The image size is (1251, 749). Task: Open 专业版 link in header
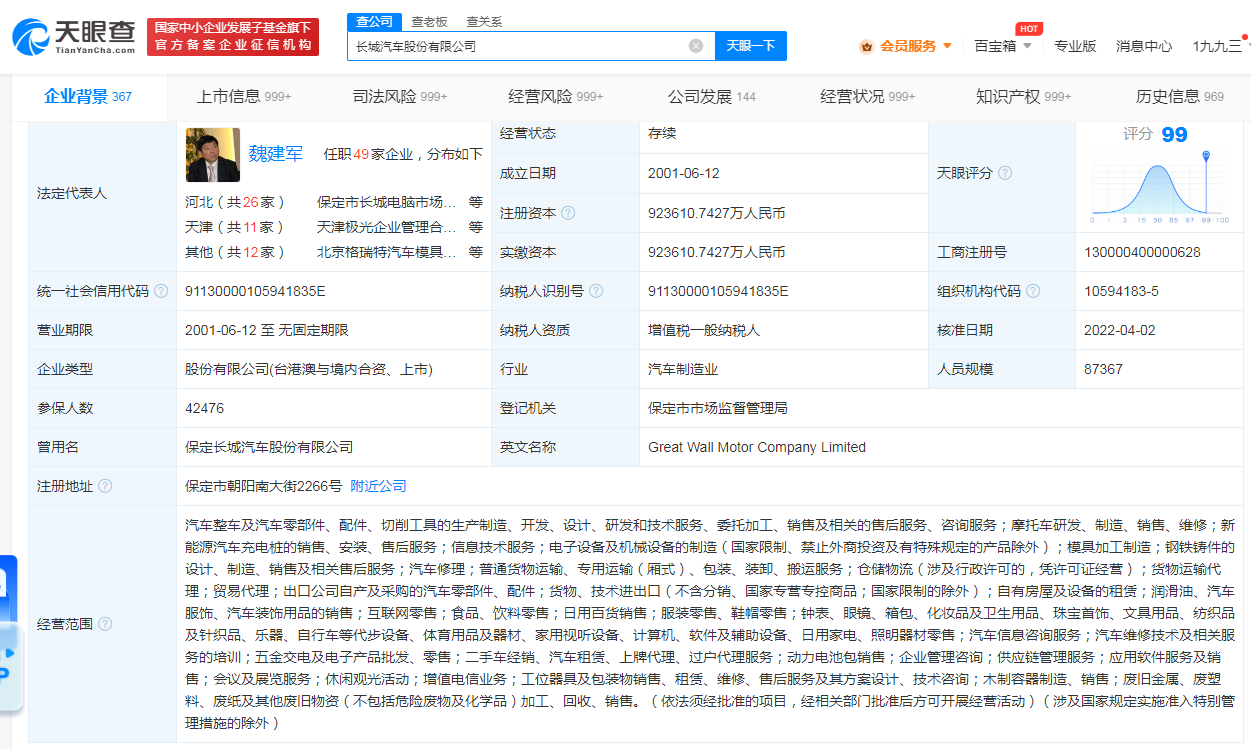point(1075,46)
